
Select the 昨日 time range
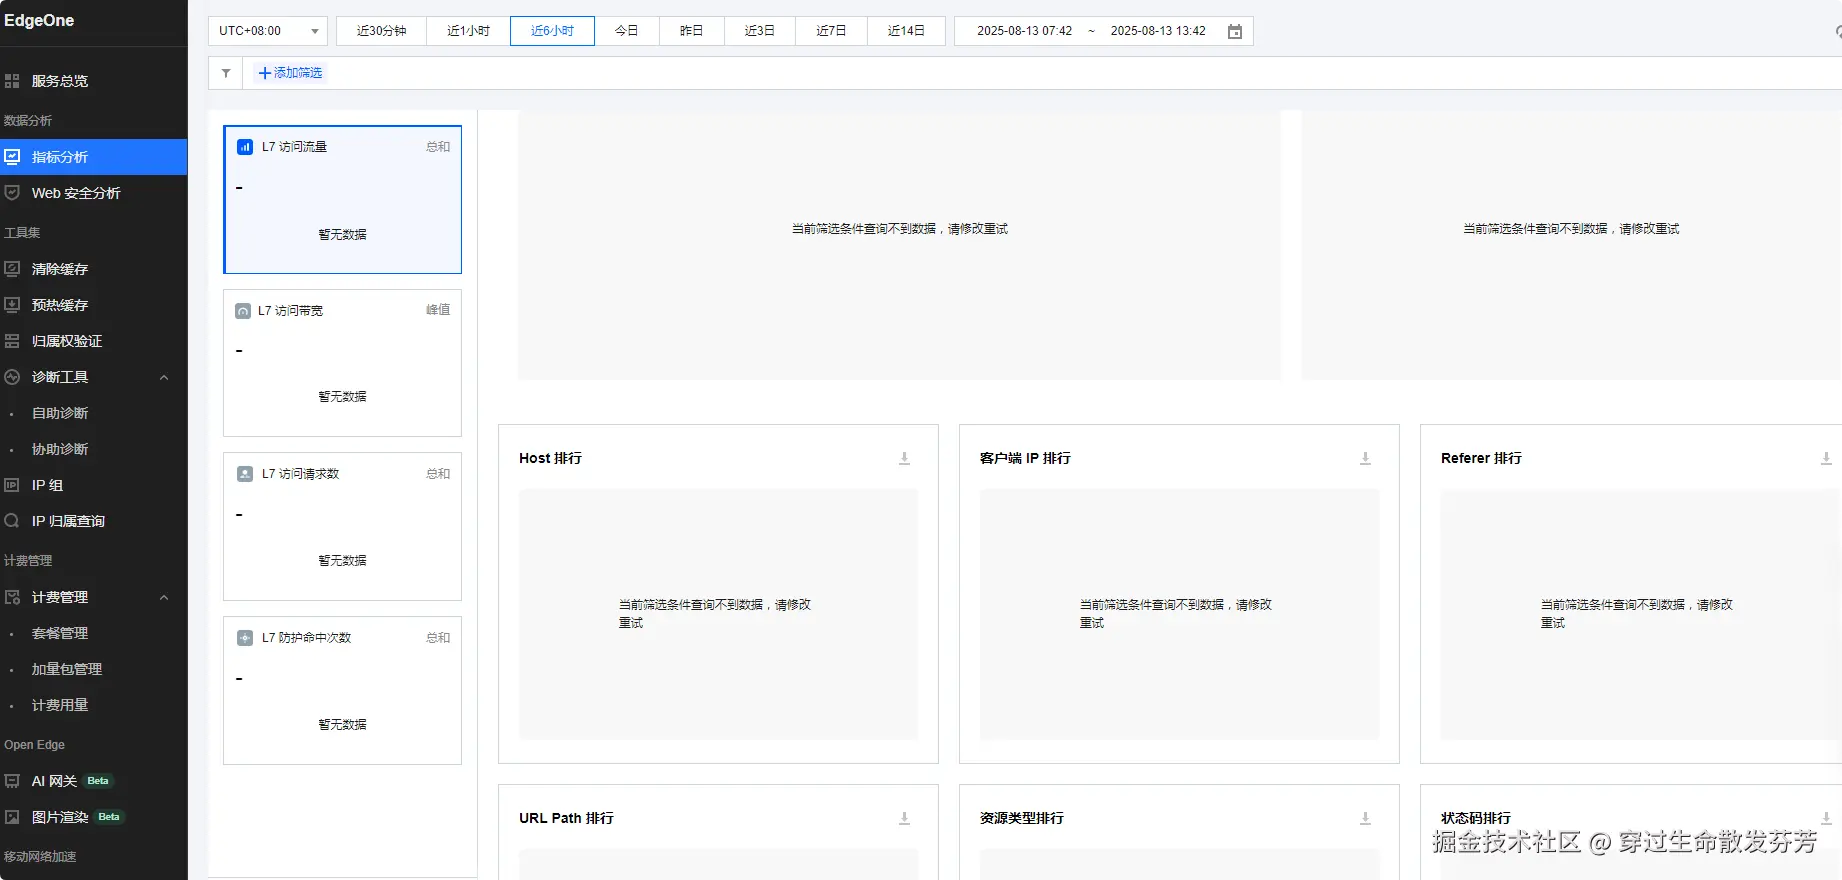tap(691, 31)
